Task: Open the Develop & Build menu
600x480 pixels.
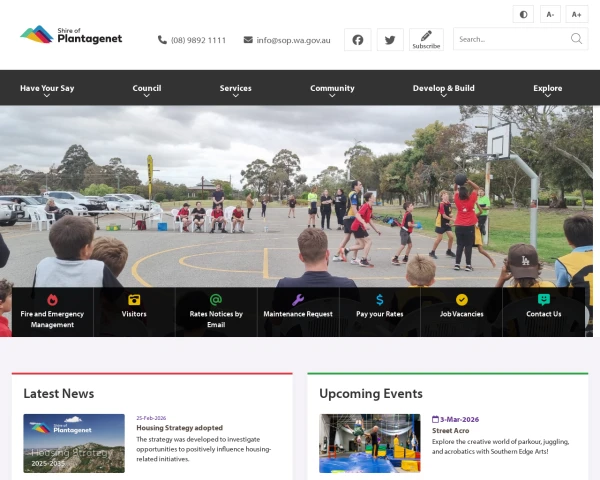Action: coord(443,88)
